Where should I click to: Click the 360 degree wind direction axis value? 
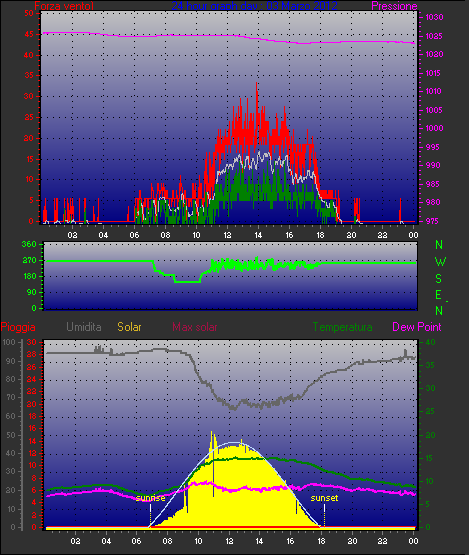click(x=29, y=244)
